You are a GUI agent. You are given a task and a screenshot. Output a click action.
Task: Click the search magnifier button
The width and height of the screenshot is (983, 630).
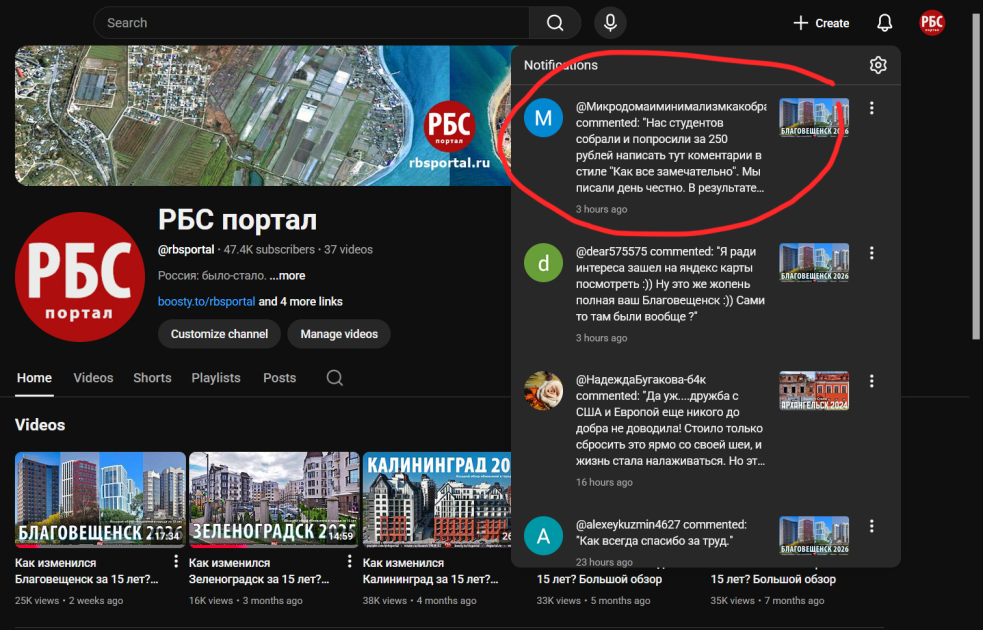point(555,23)
